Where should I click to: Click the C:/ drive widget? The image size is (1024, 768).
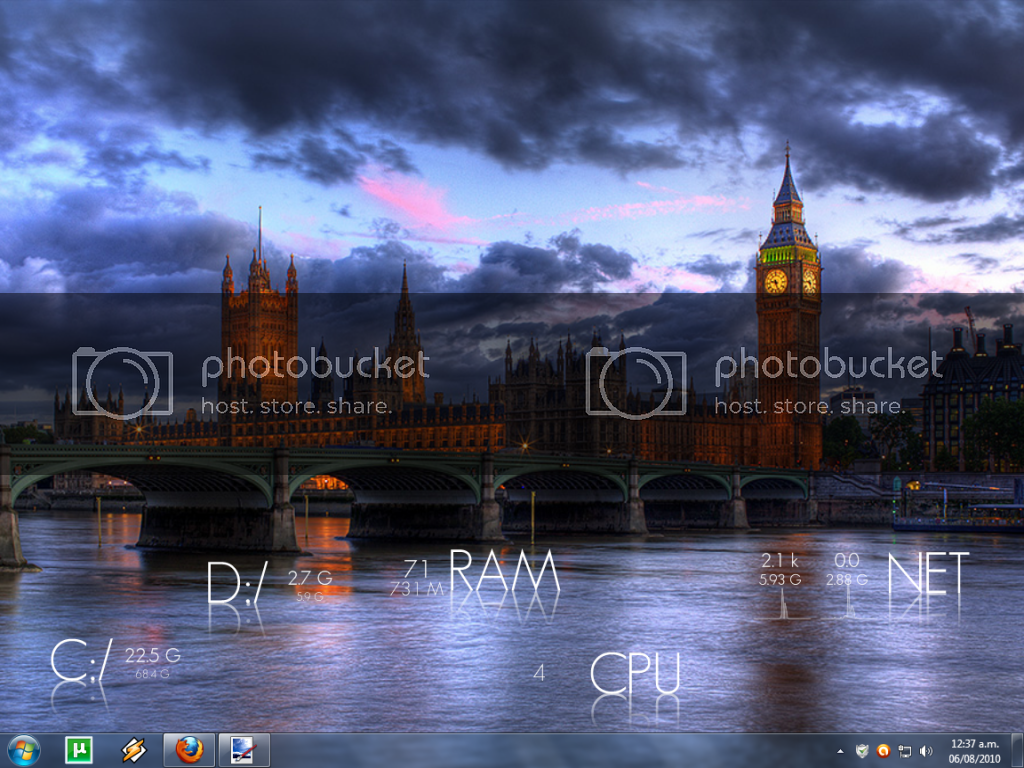(81, 660)
